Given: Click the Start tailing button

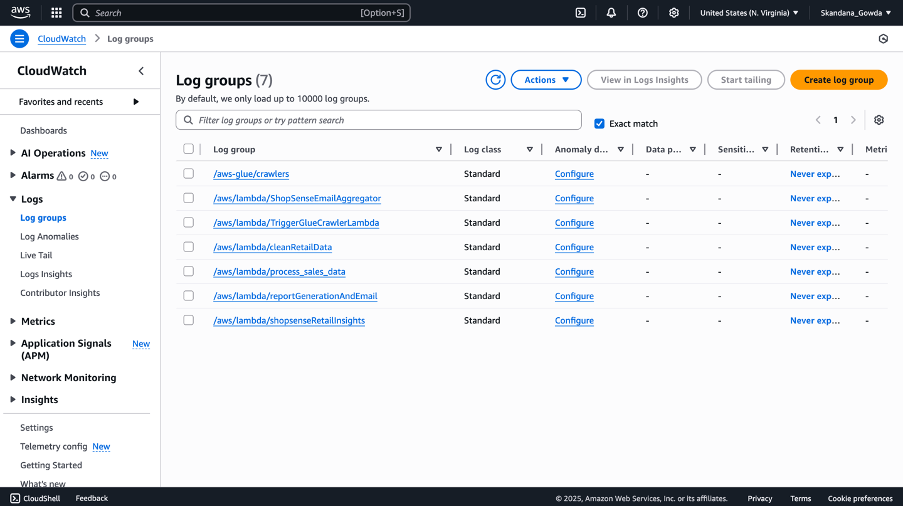Looking at the screenshot, I should click(x=746, y=80).
